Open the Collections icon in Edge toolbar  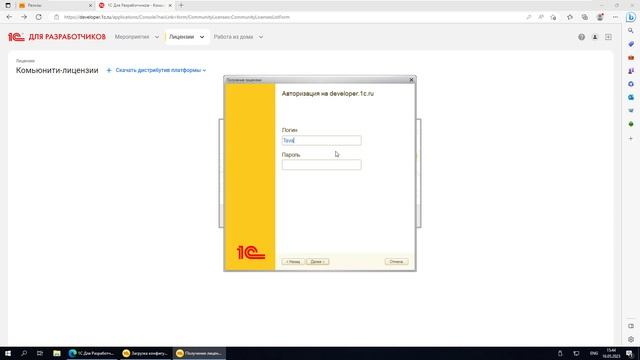(x=584, y=17)
